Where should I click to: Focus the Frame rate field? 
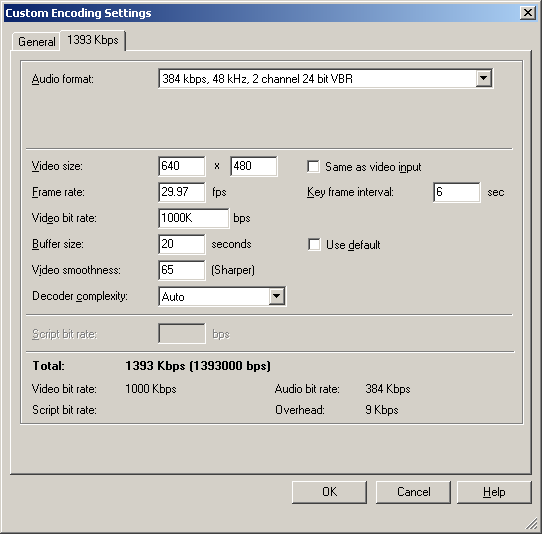pyautogui.click(x=182, y=192)
